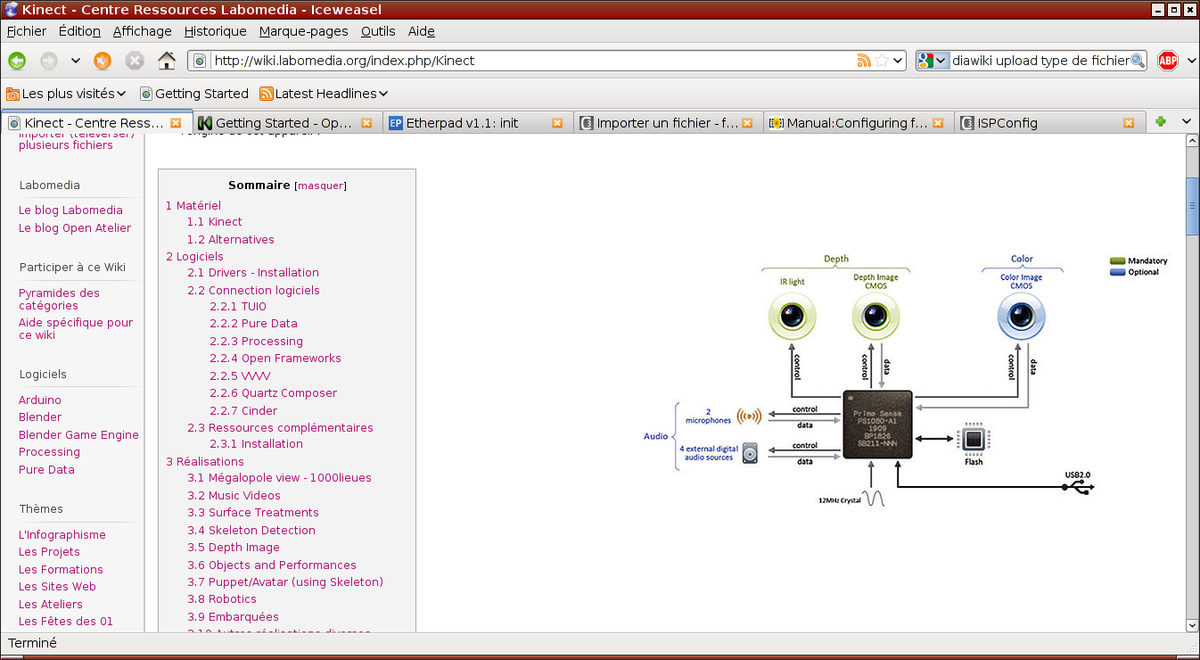
Task: Click the search magnifier icon
Action: click(x=1137, y=61)
